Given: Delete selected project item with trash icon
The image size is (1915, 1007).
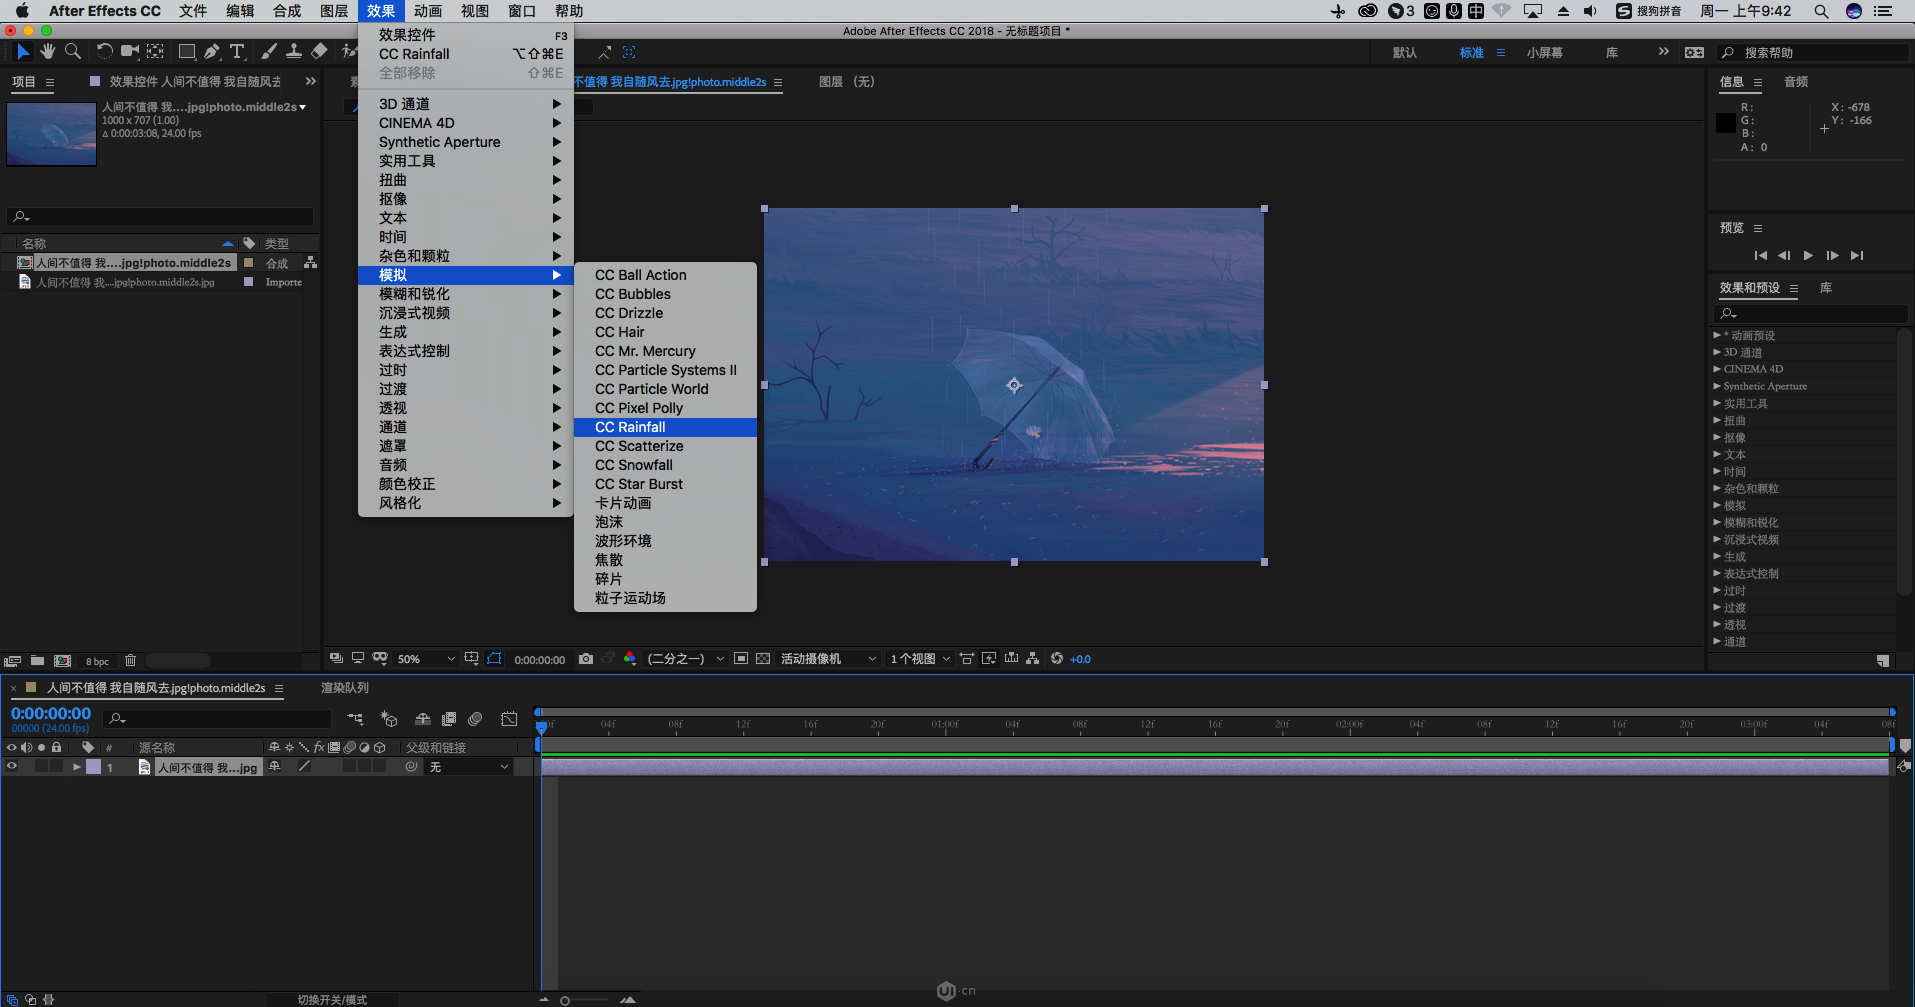Looking at the screenshot, I should tap(130, 661).
